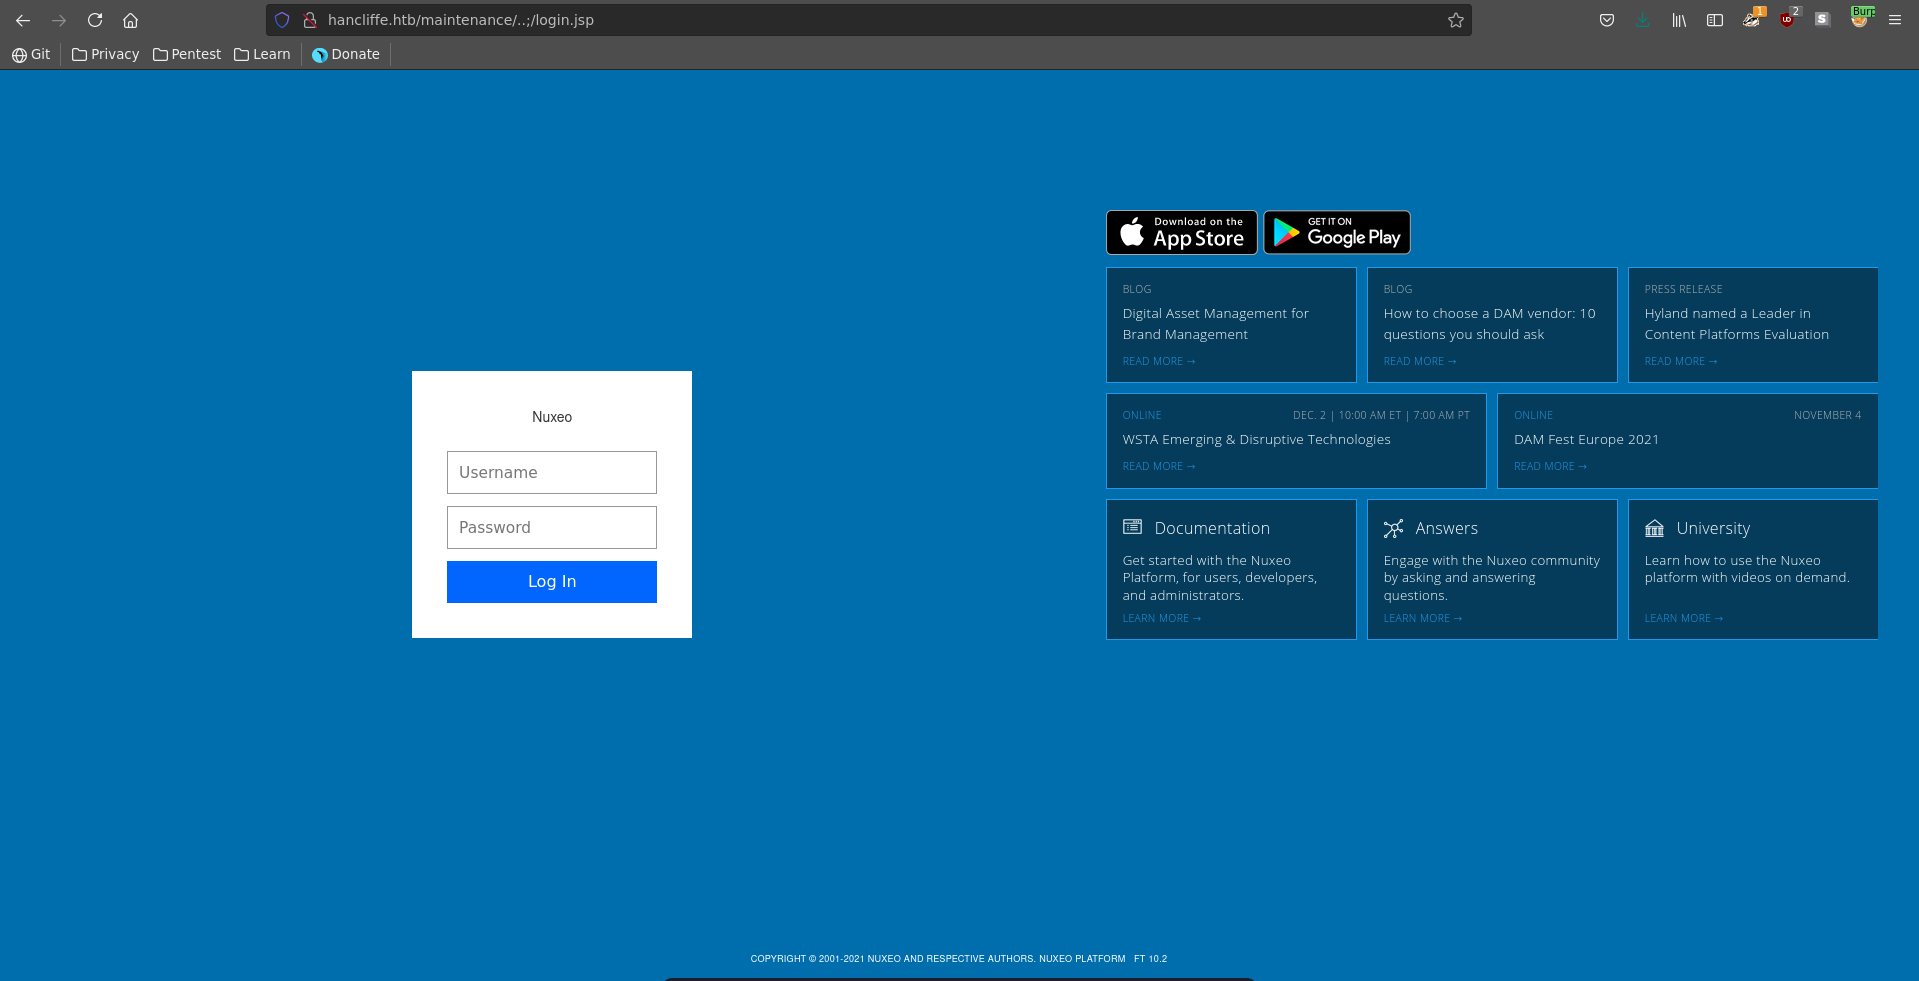
Task: Open the Git bookmark
Action: click(x=31, y=54)
